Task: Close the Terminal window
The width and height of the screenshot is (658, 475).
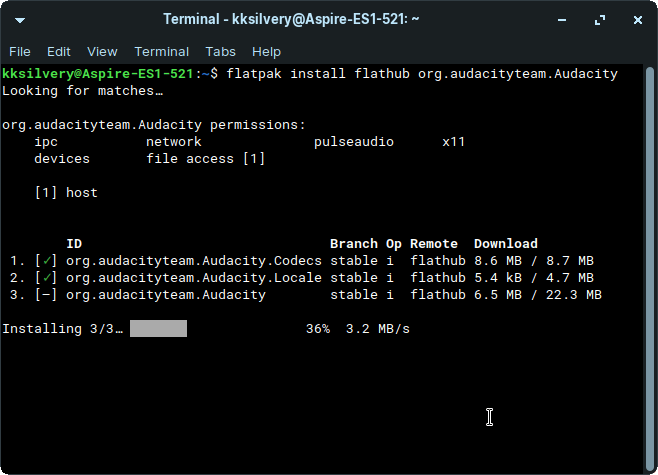Action: (635, 20)
